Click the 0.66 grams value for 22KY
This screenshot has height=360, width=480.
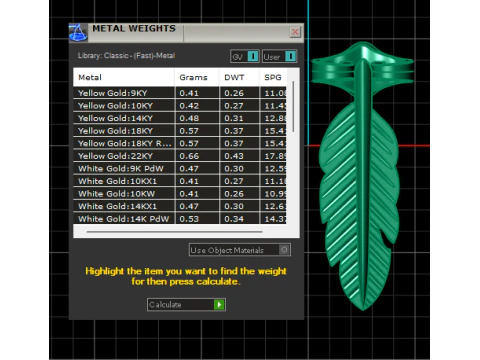(189, 156)
